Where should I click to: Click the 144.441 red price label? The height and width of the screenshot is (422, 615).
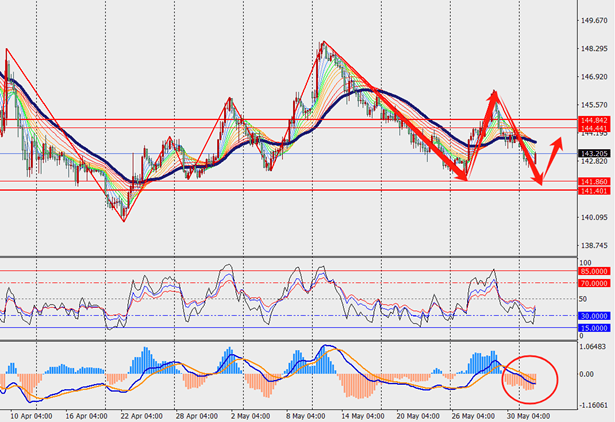pyautogui.click(x=594, y=129)
